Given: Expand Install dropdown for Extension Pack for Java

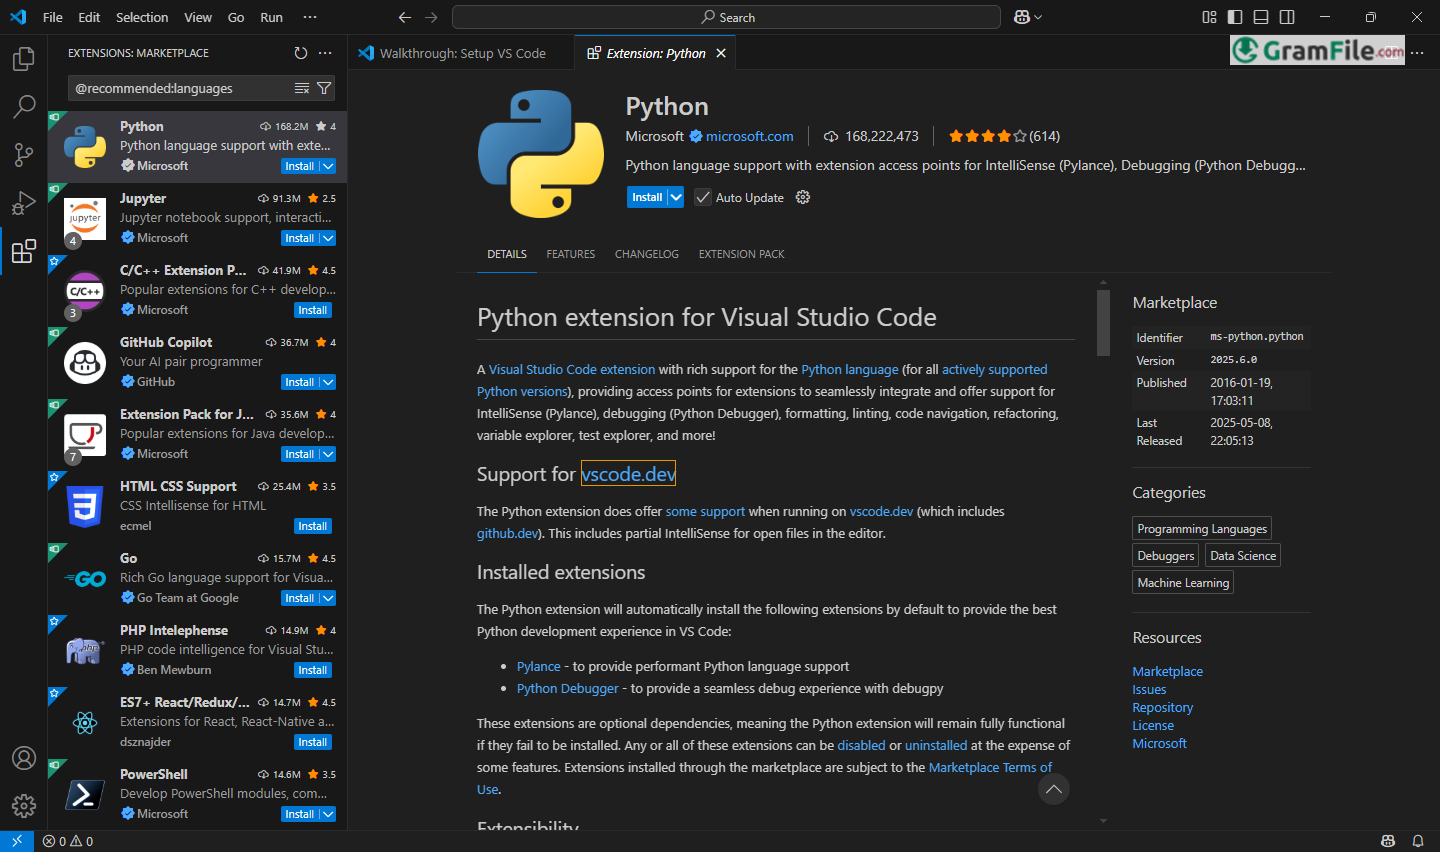Looking at the screenshot, I should [328, 454].
